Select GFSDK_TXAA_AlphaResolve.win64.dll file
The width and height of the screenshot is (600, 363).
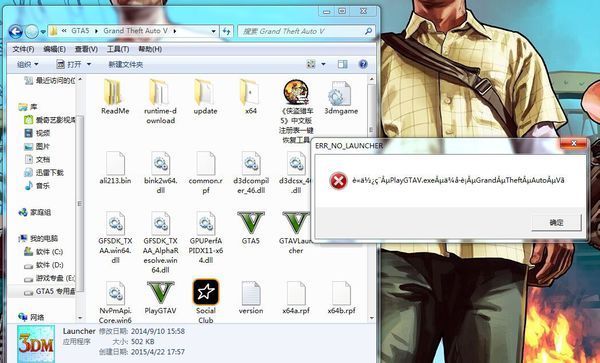[160, 242]
